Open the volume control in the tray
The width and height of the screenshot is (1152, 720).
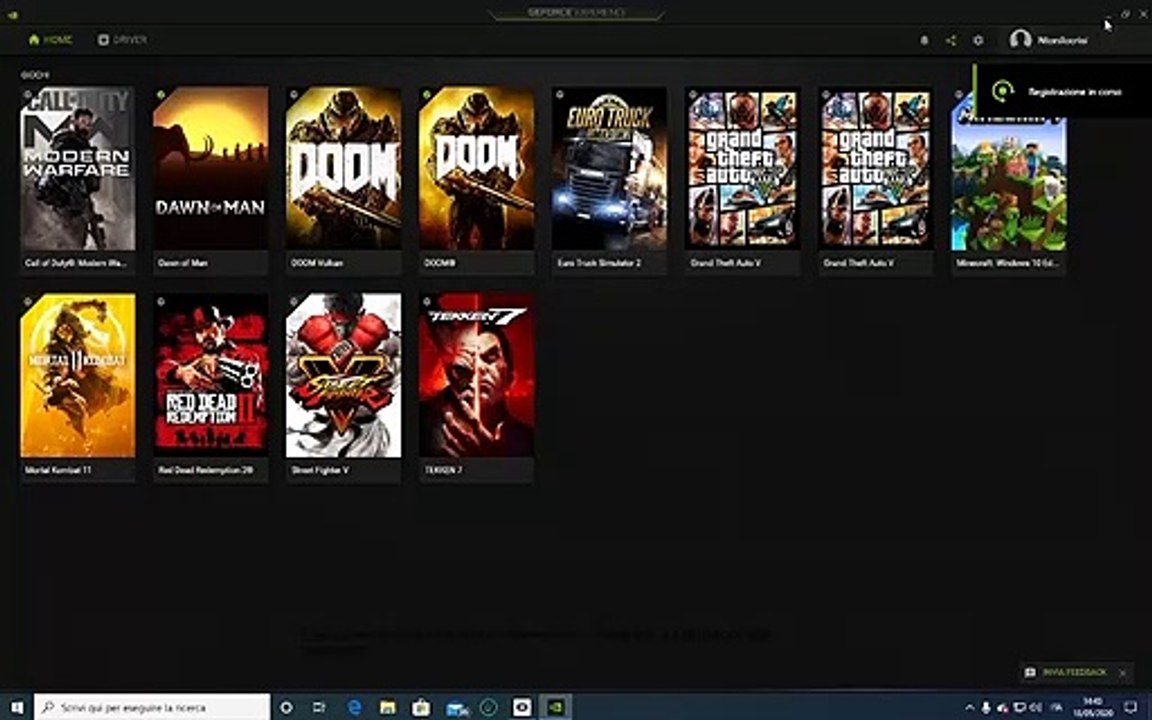tap(1035, 708)
